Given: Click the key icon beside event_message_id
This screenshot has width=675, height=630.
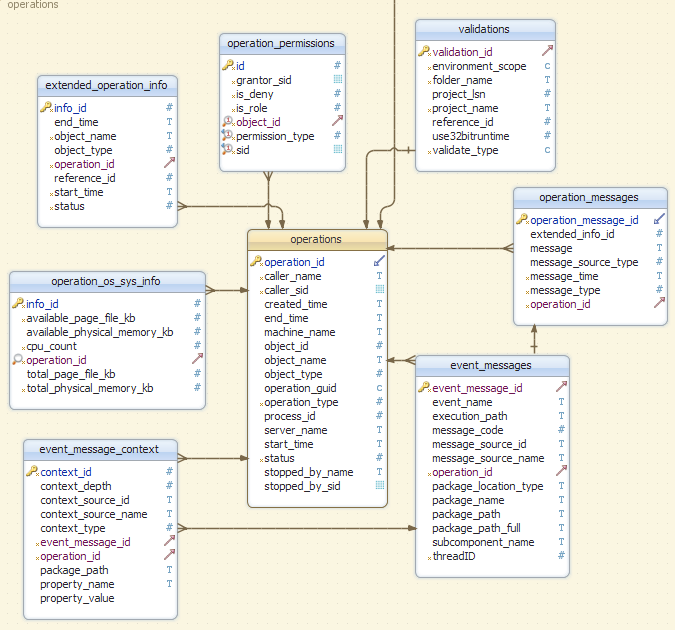Looking at the screenshot, I should [424, 388].
